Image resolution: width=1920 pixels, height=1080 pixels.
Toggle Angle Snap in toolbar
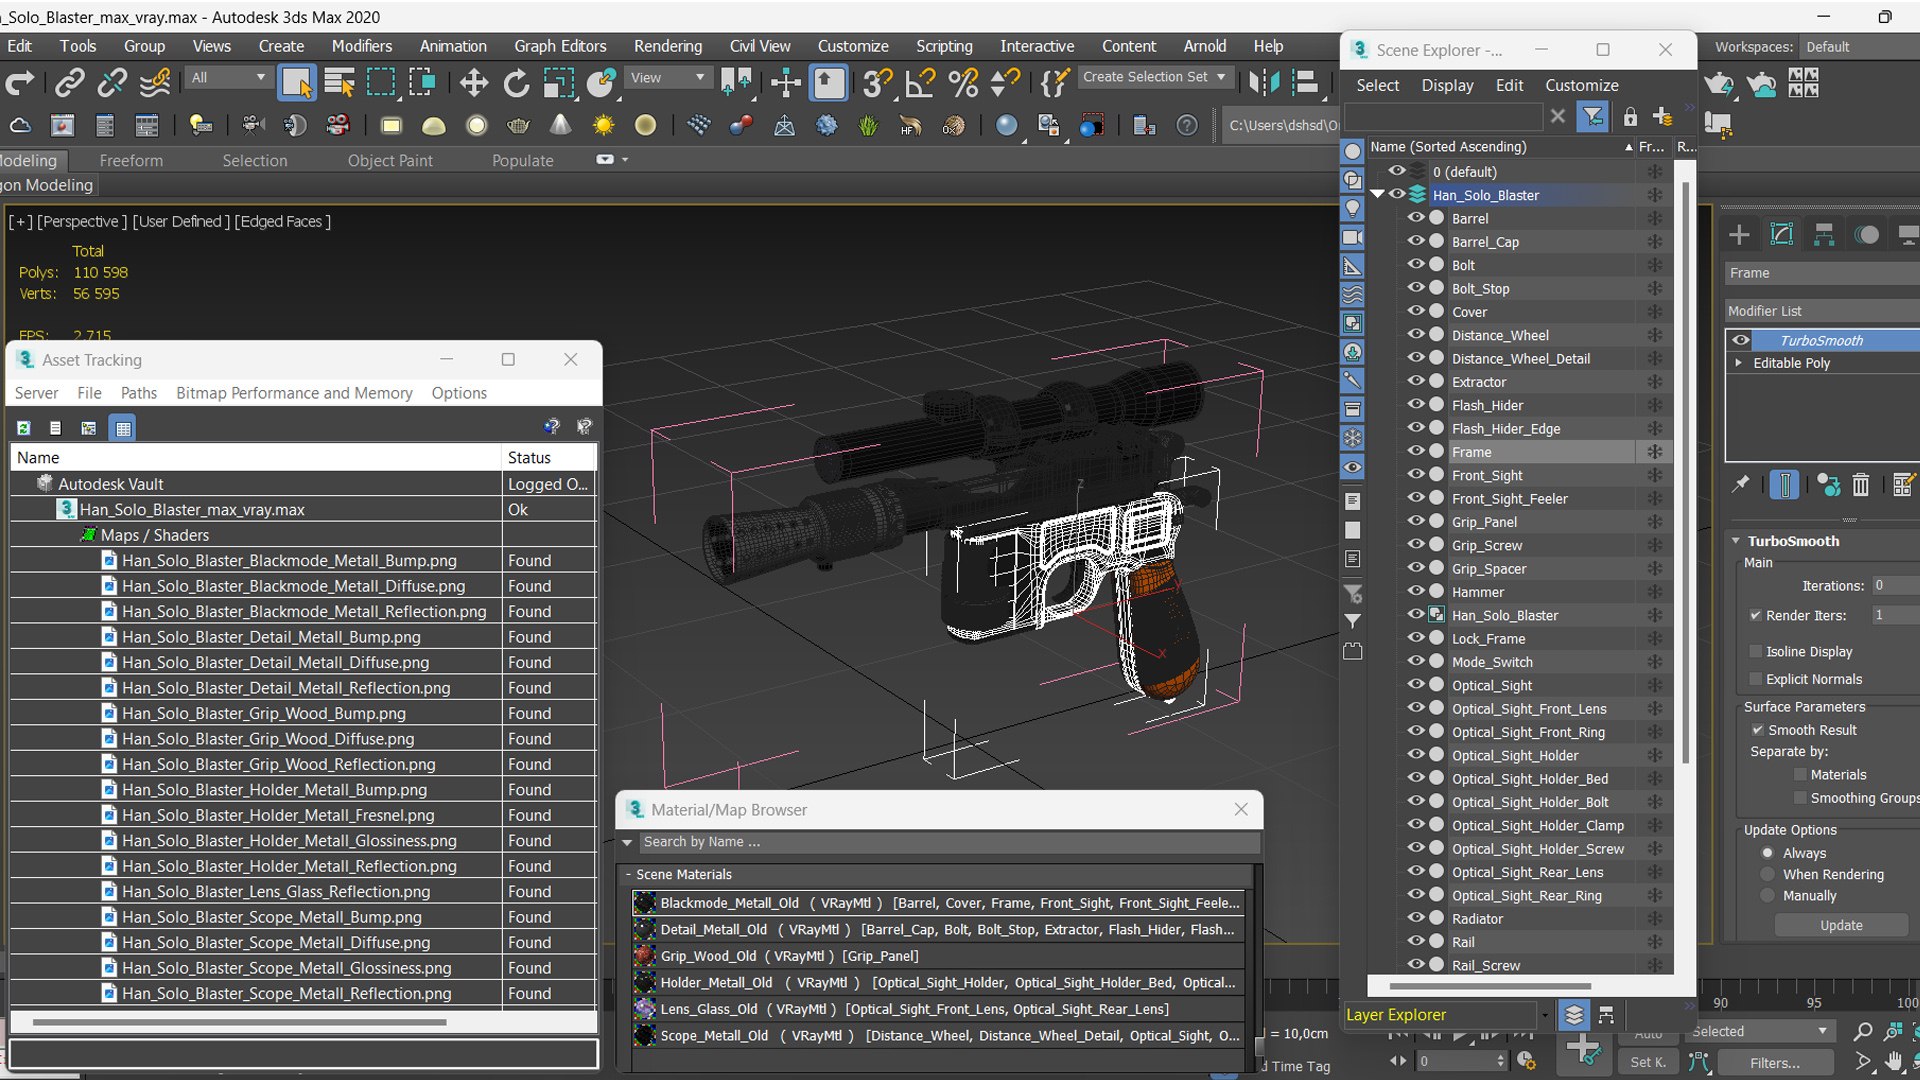(x=919, y=83)
